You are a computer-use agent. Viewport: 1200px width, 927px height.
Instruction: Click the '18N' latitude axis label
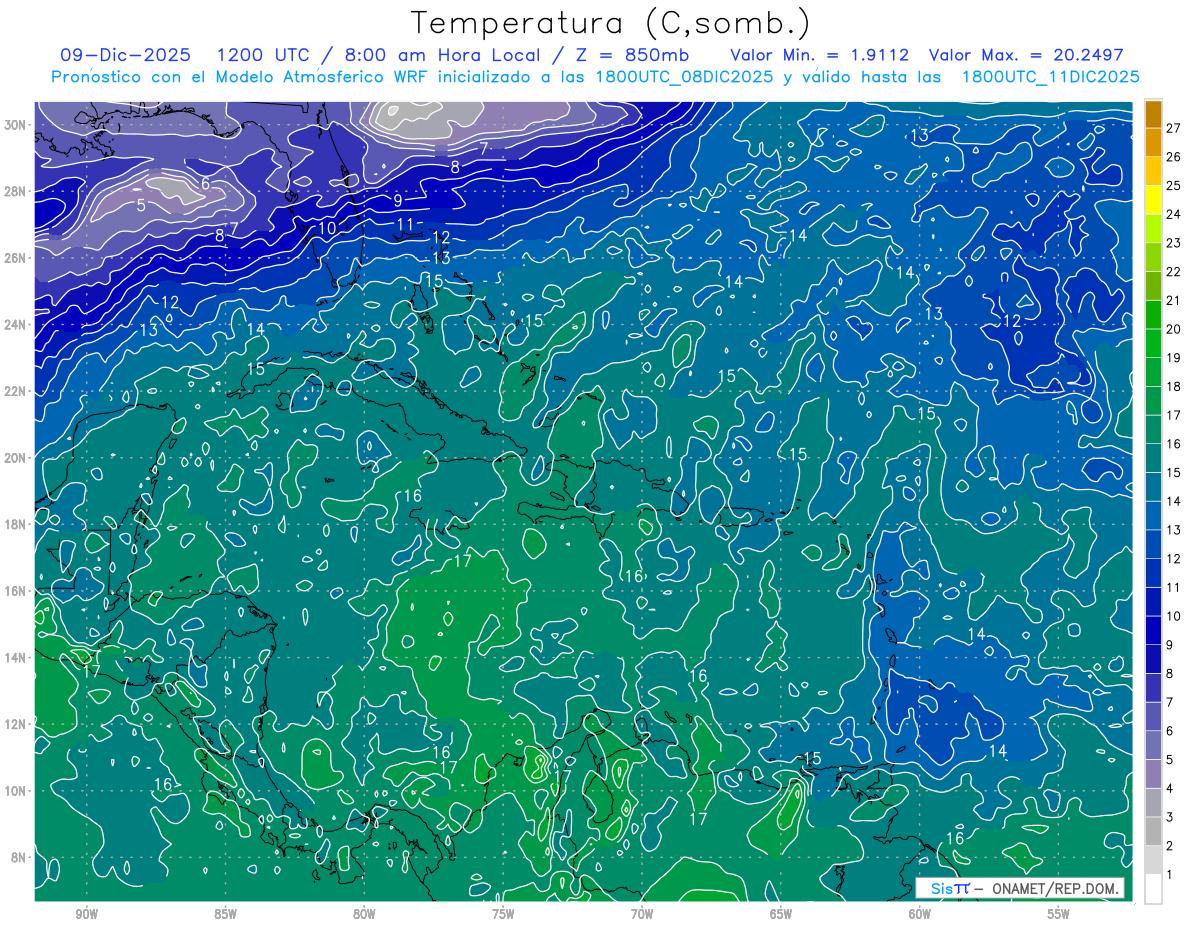pos(17,524)
